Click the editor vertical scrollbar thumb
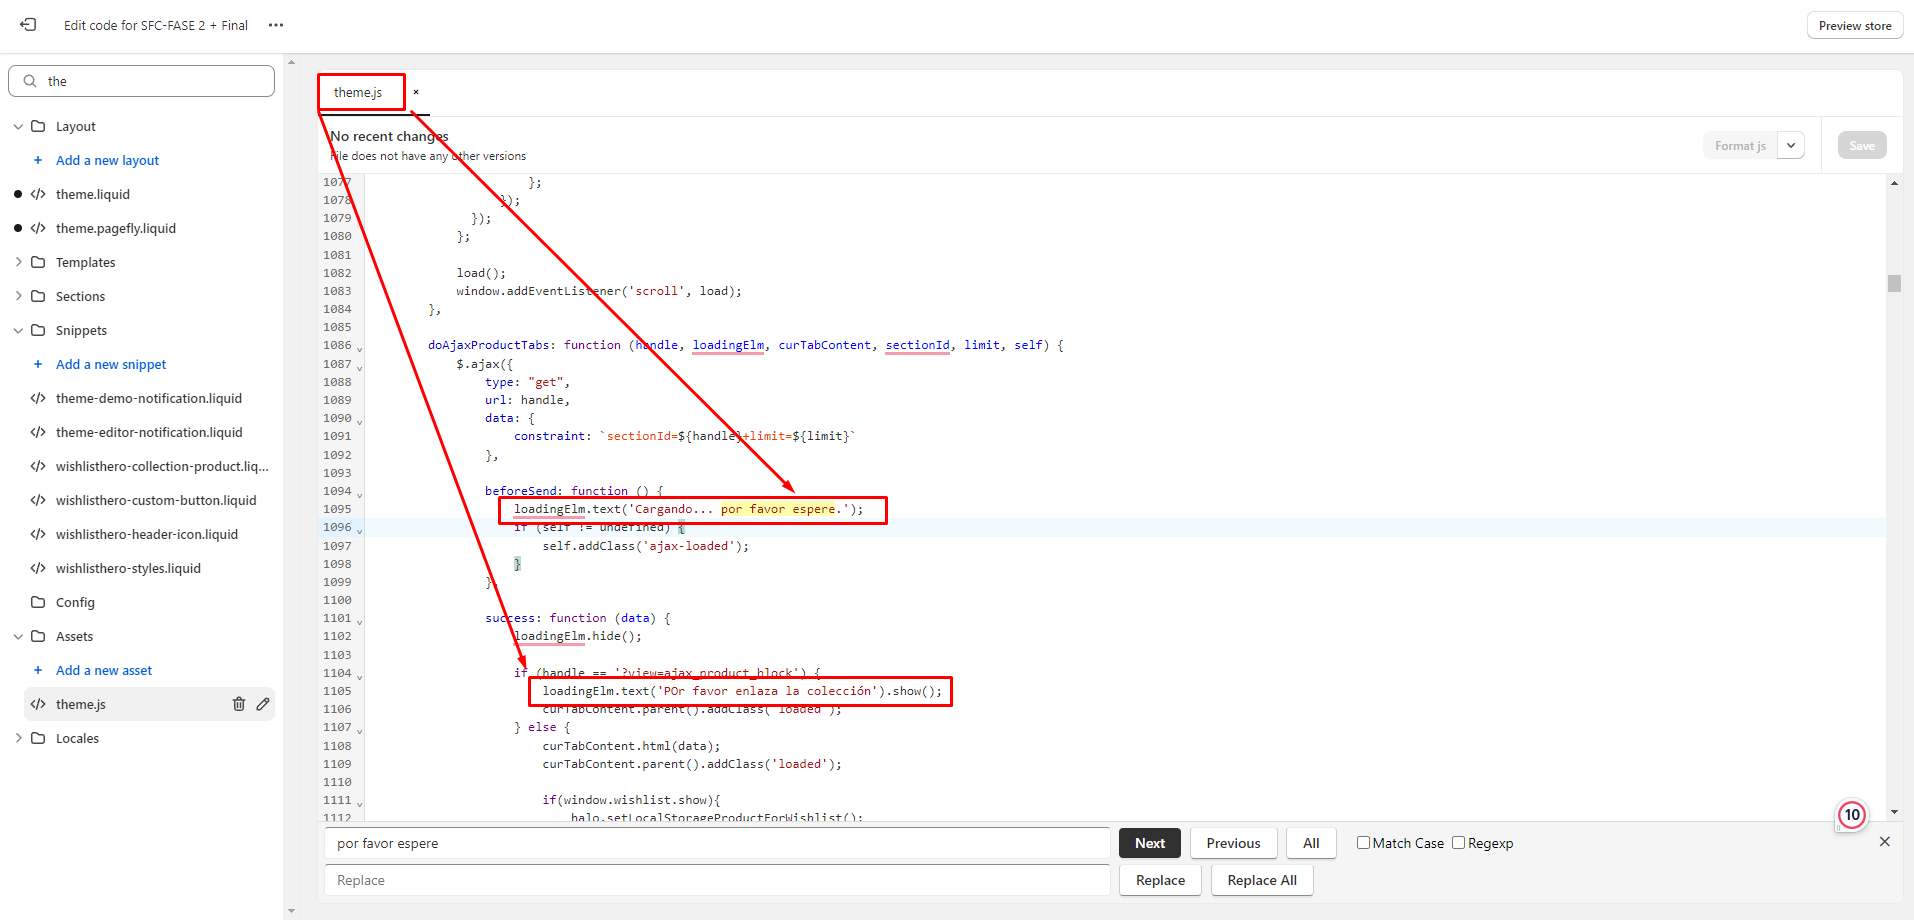The width and height of the screenshot is (1914, 920). pos(1894,283)
